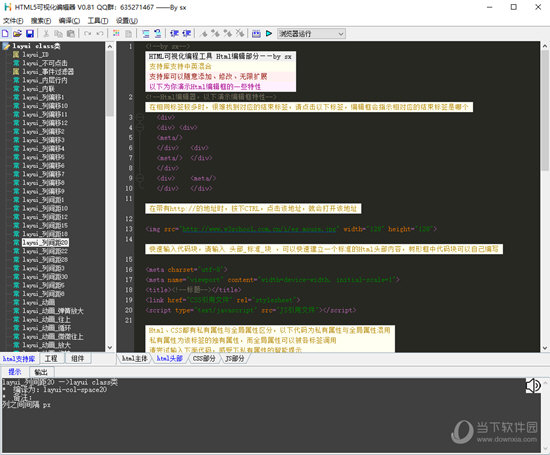550x455 pixels.
Task: Click the second indent icon in toolbar
Action: pos(187,34)
